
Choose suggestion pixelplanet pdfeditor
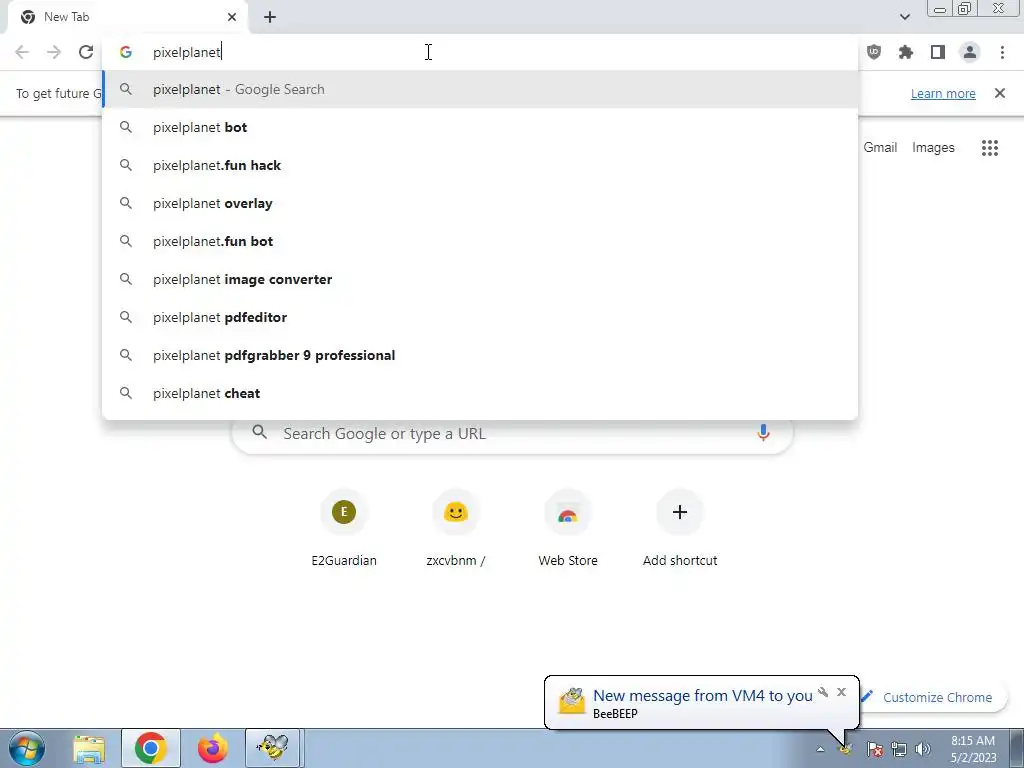(480, 317)
